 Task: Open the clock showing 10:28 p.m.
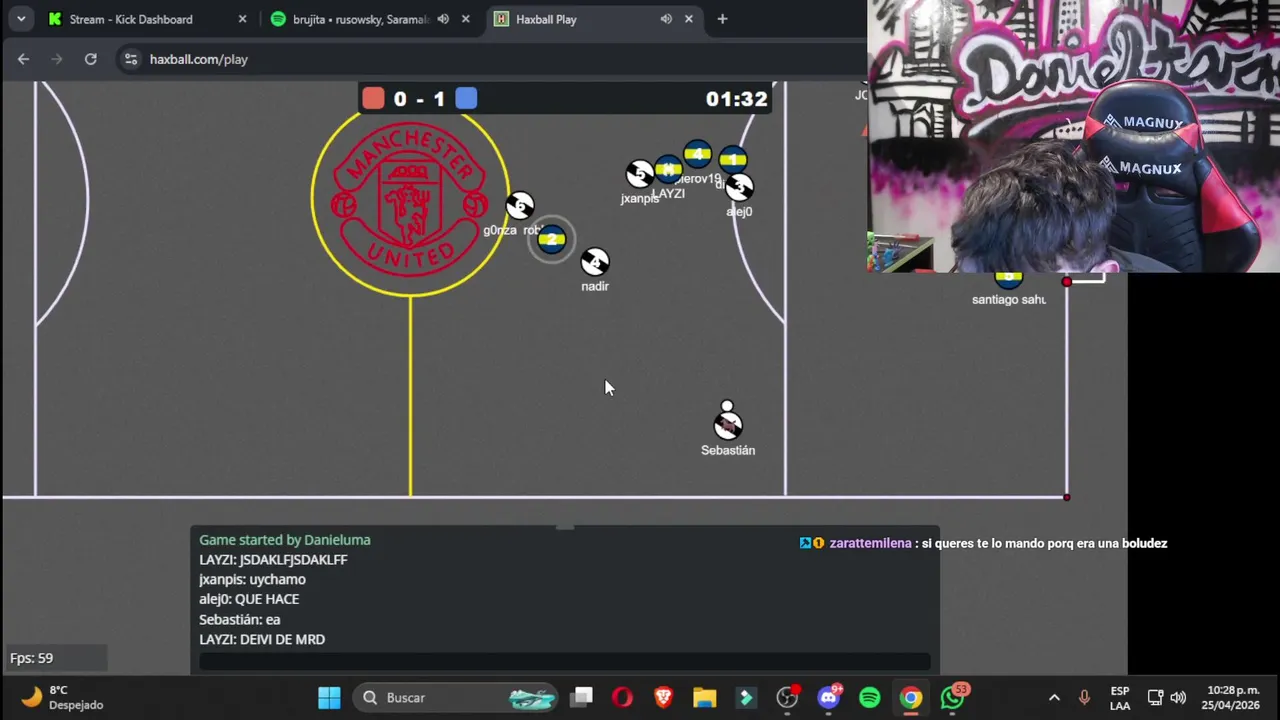[1233, 698]
